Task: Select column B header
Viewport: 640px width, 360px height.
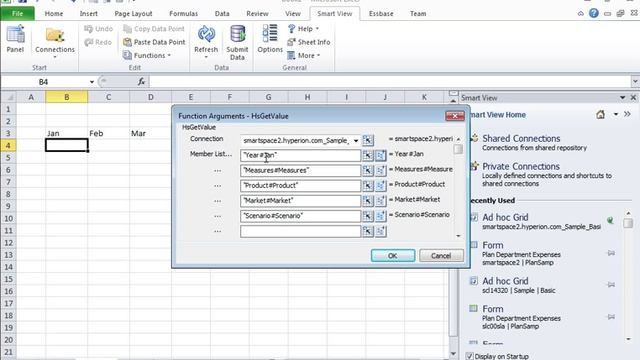Action: pos(67,97)
